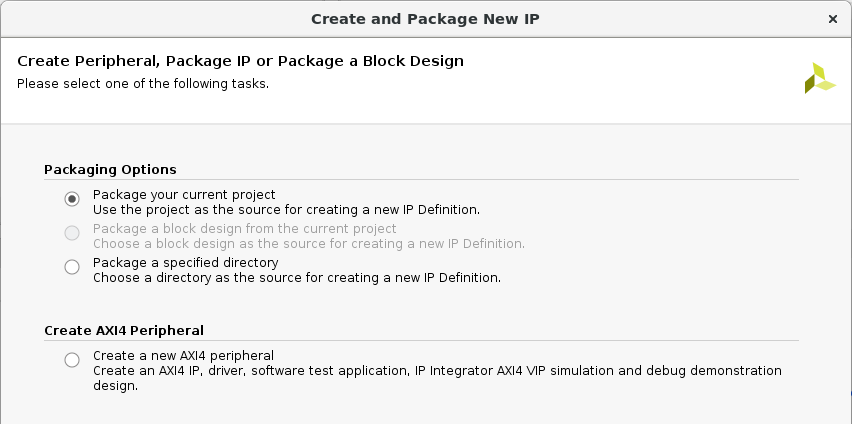The image size is (852, 424).
Task: Select the Package your current project radio button
Action: [x=72, y=199]
